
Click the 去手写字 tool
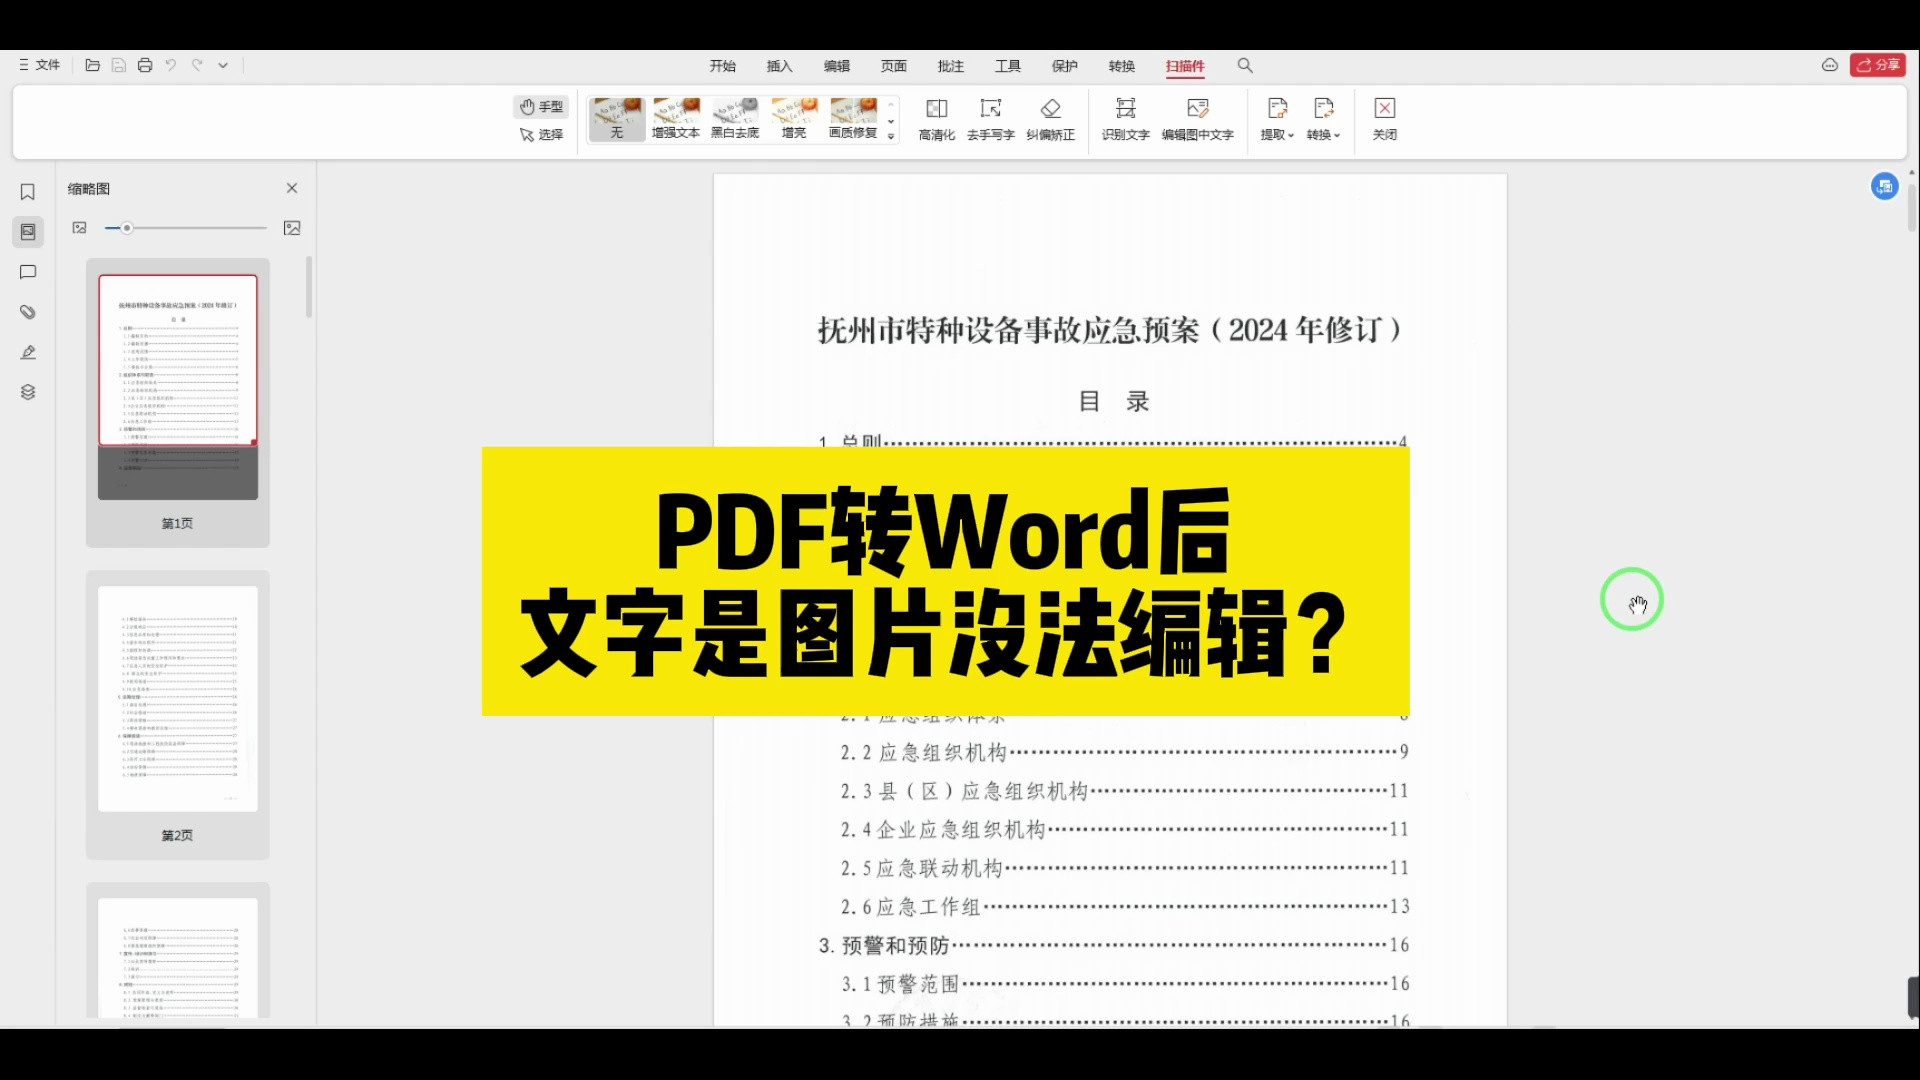pyautogui.click(x=991, y=119)
